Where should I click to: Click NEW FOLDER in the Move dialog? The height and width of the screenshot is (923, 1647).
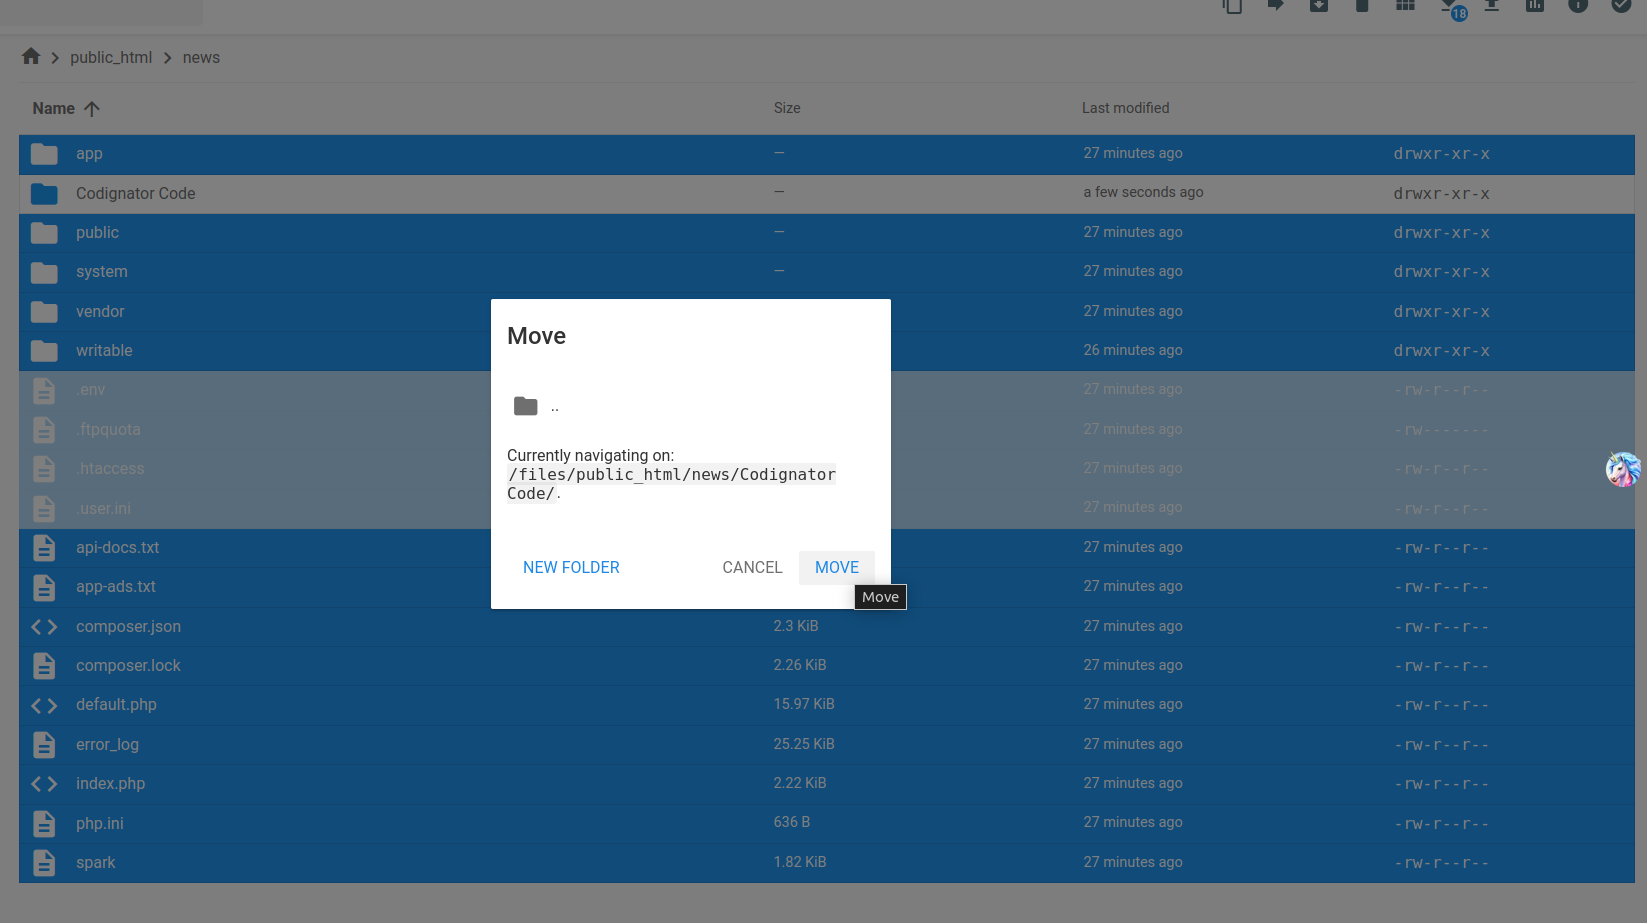pos(571,567)
